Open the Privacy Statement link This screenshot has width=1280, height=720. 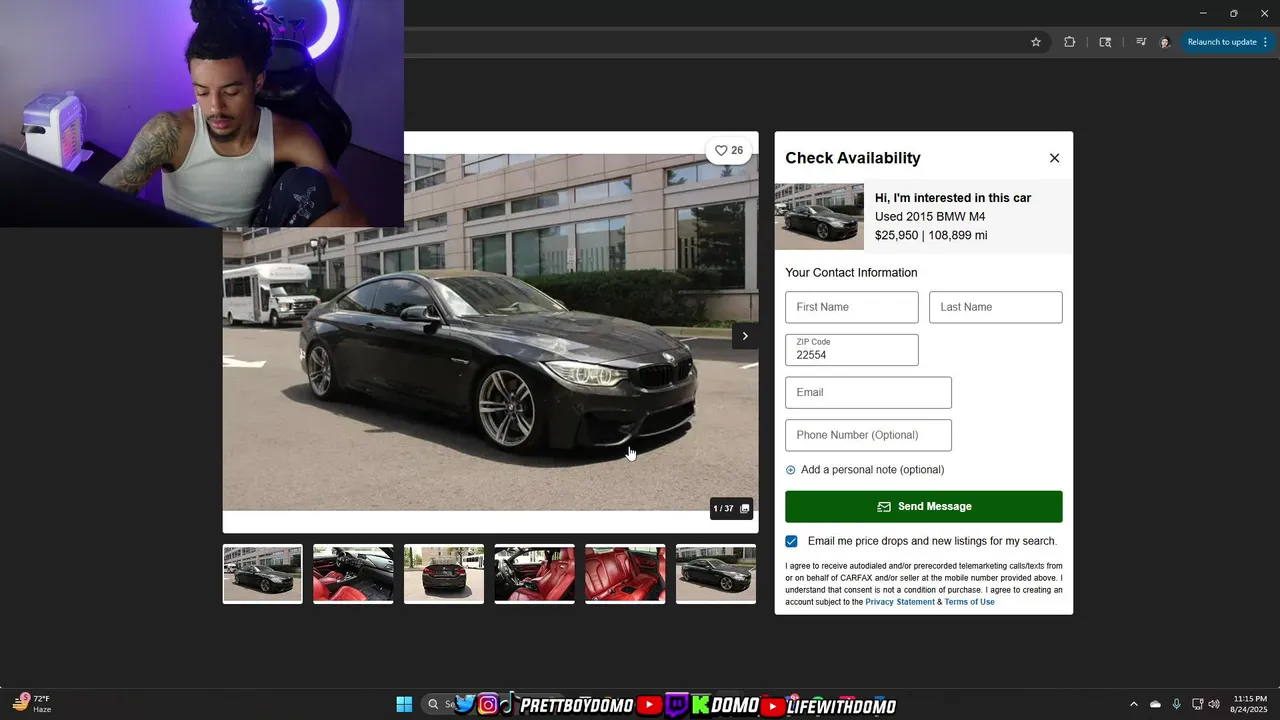pyautogui.click(x=900, y=602)
